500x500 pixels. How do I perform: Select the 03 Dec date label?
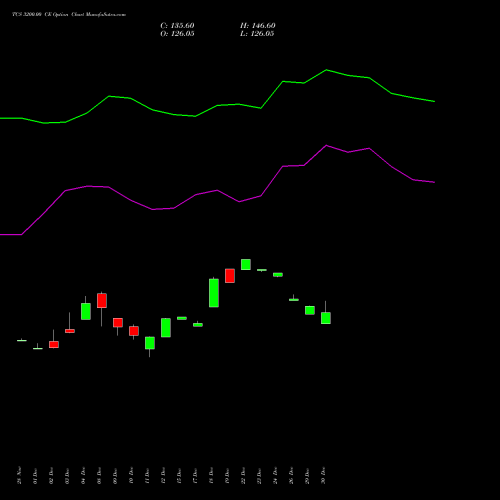67,475
